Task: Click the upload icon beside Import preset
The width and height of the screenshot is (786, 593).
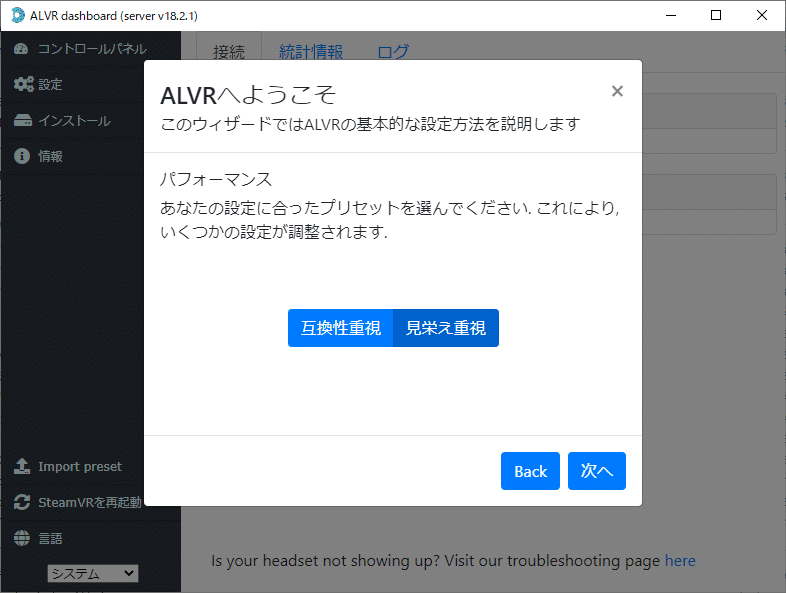Action: [22, 466]
